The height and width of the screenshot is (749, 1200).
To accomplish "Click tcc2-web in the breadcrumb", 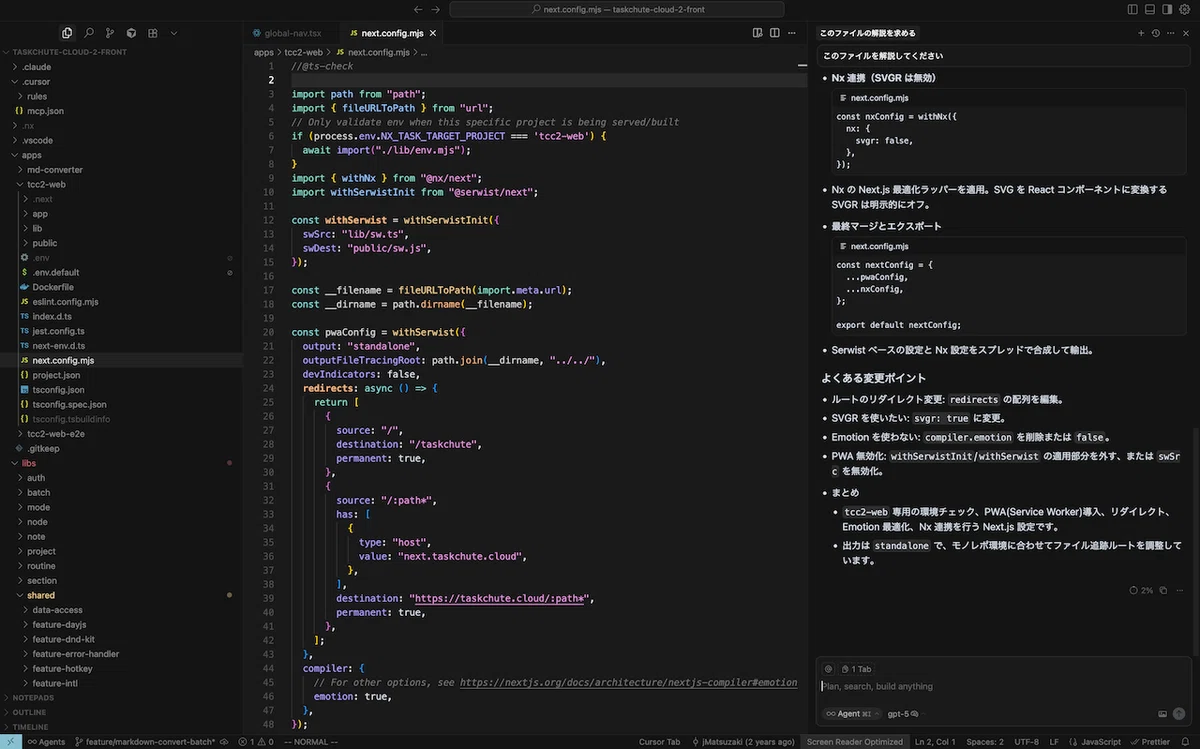I will click(303, 52).
